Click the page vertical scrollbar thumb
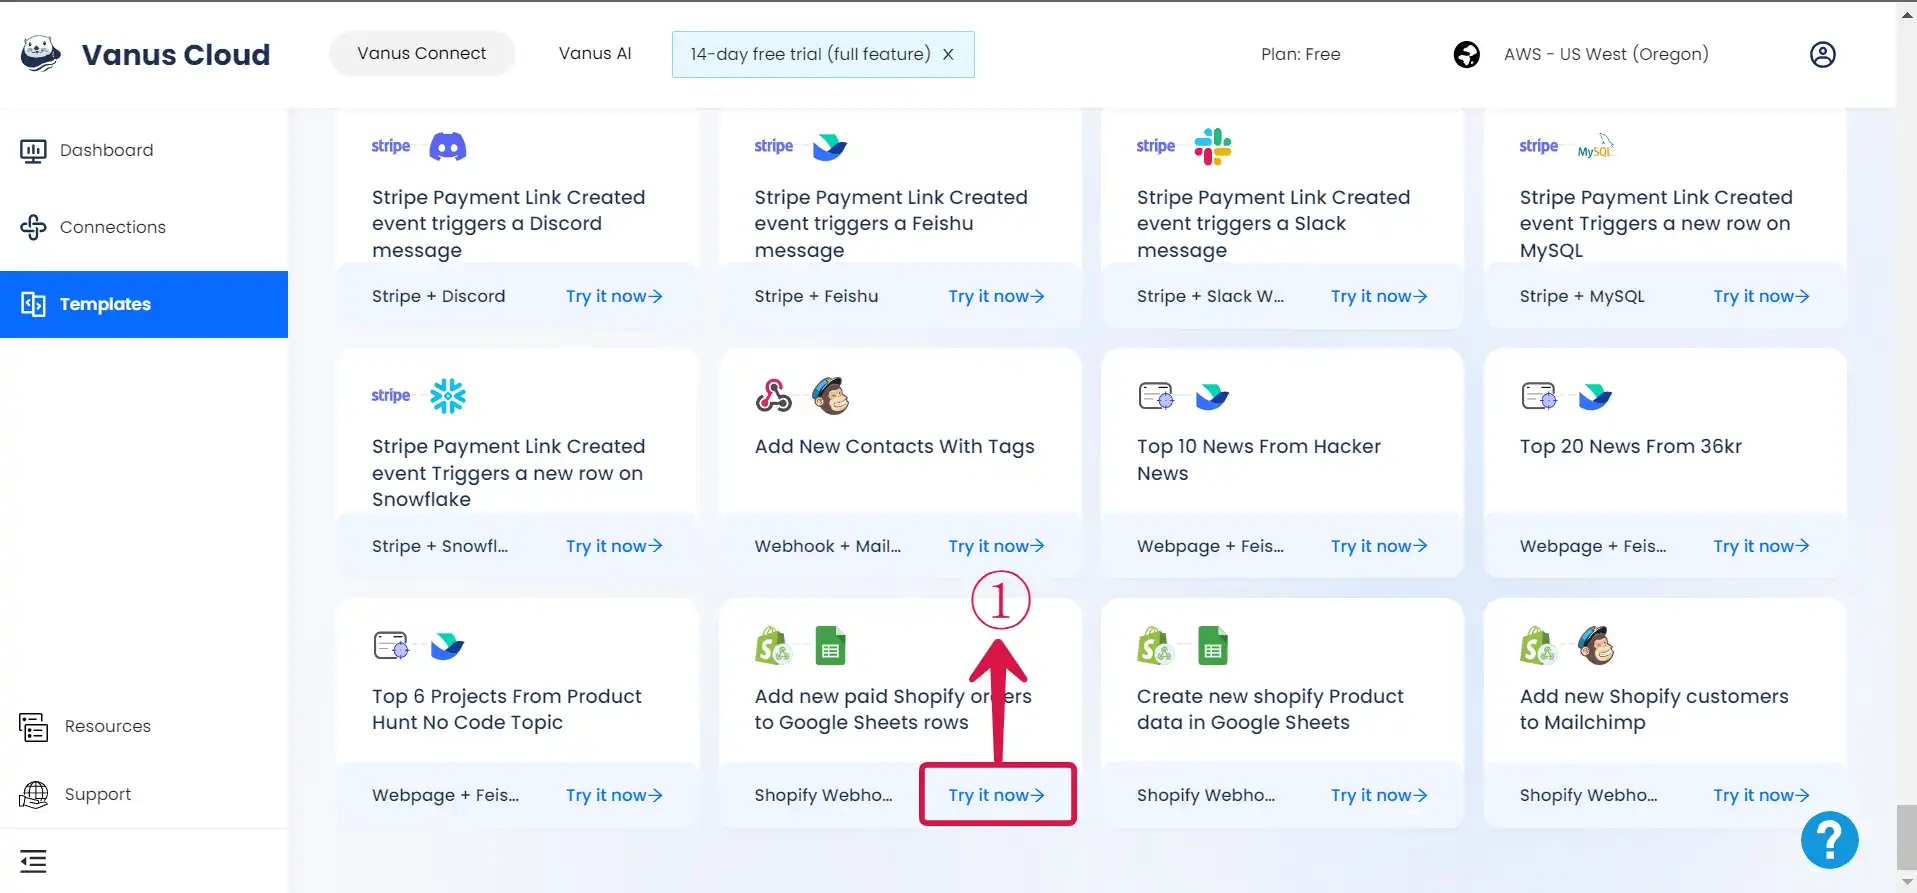The image size is (1917, 893). (1906, 838)
